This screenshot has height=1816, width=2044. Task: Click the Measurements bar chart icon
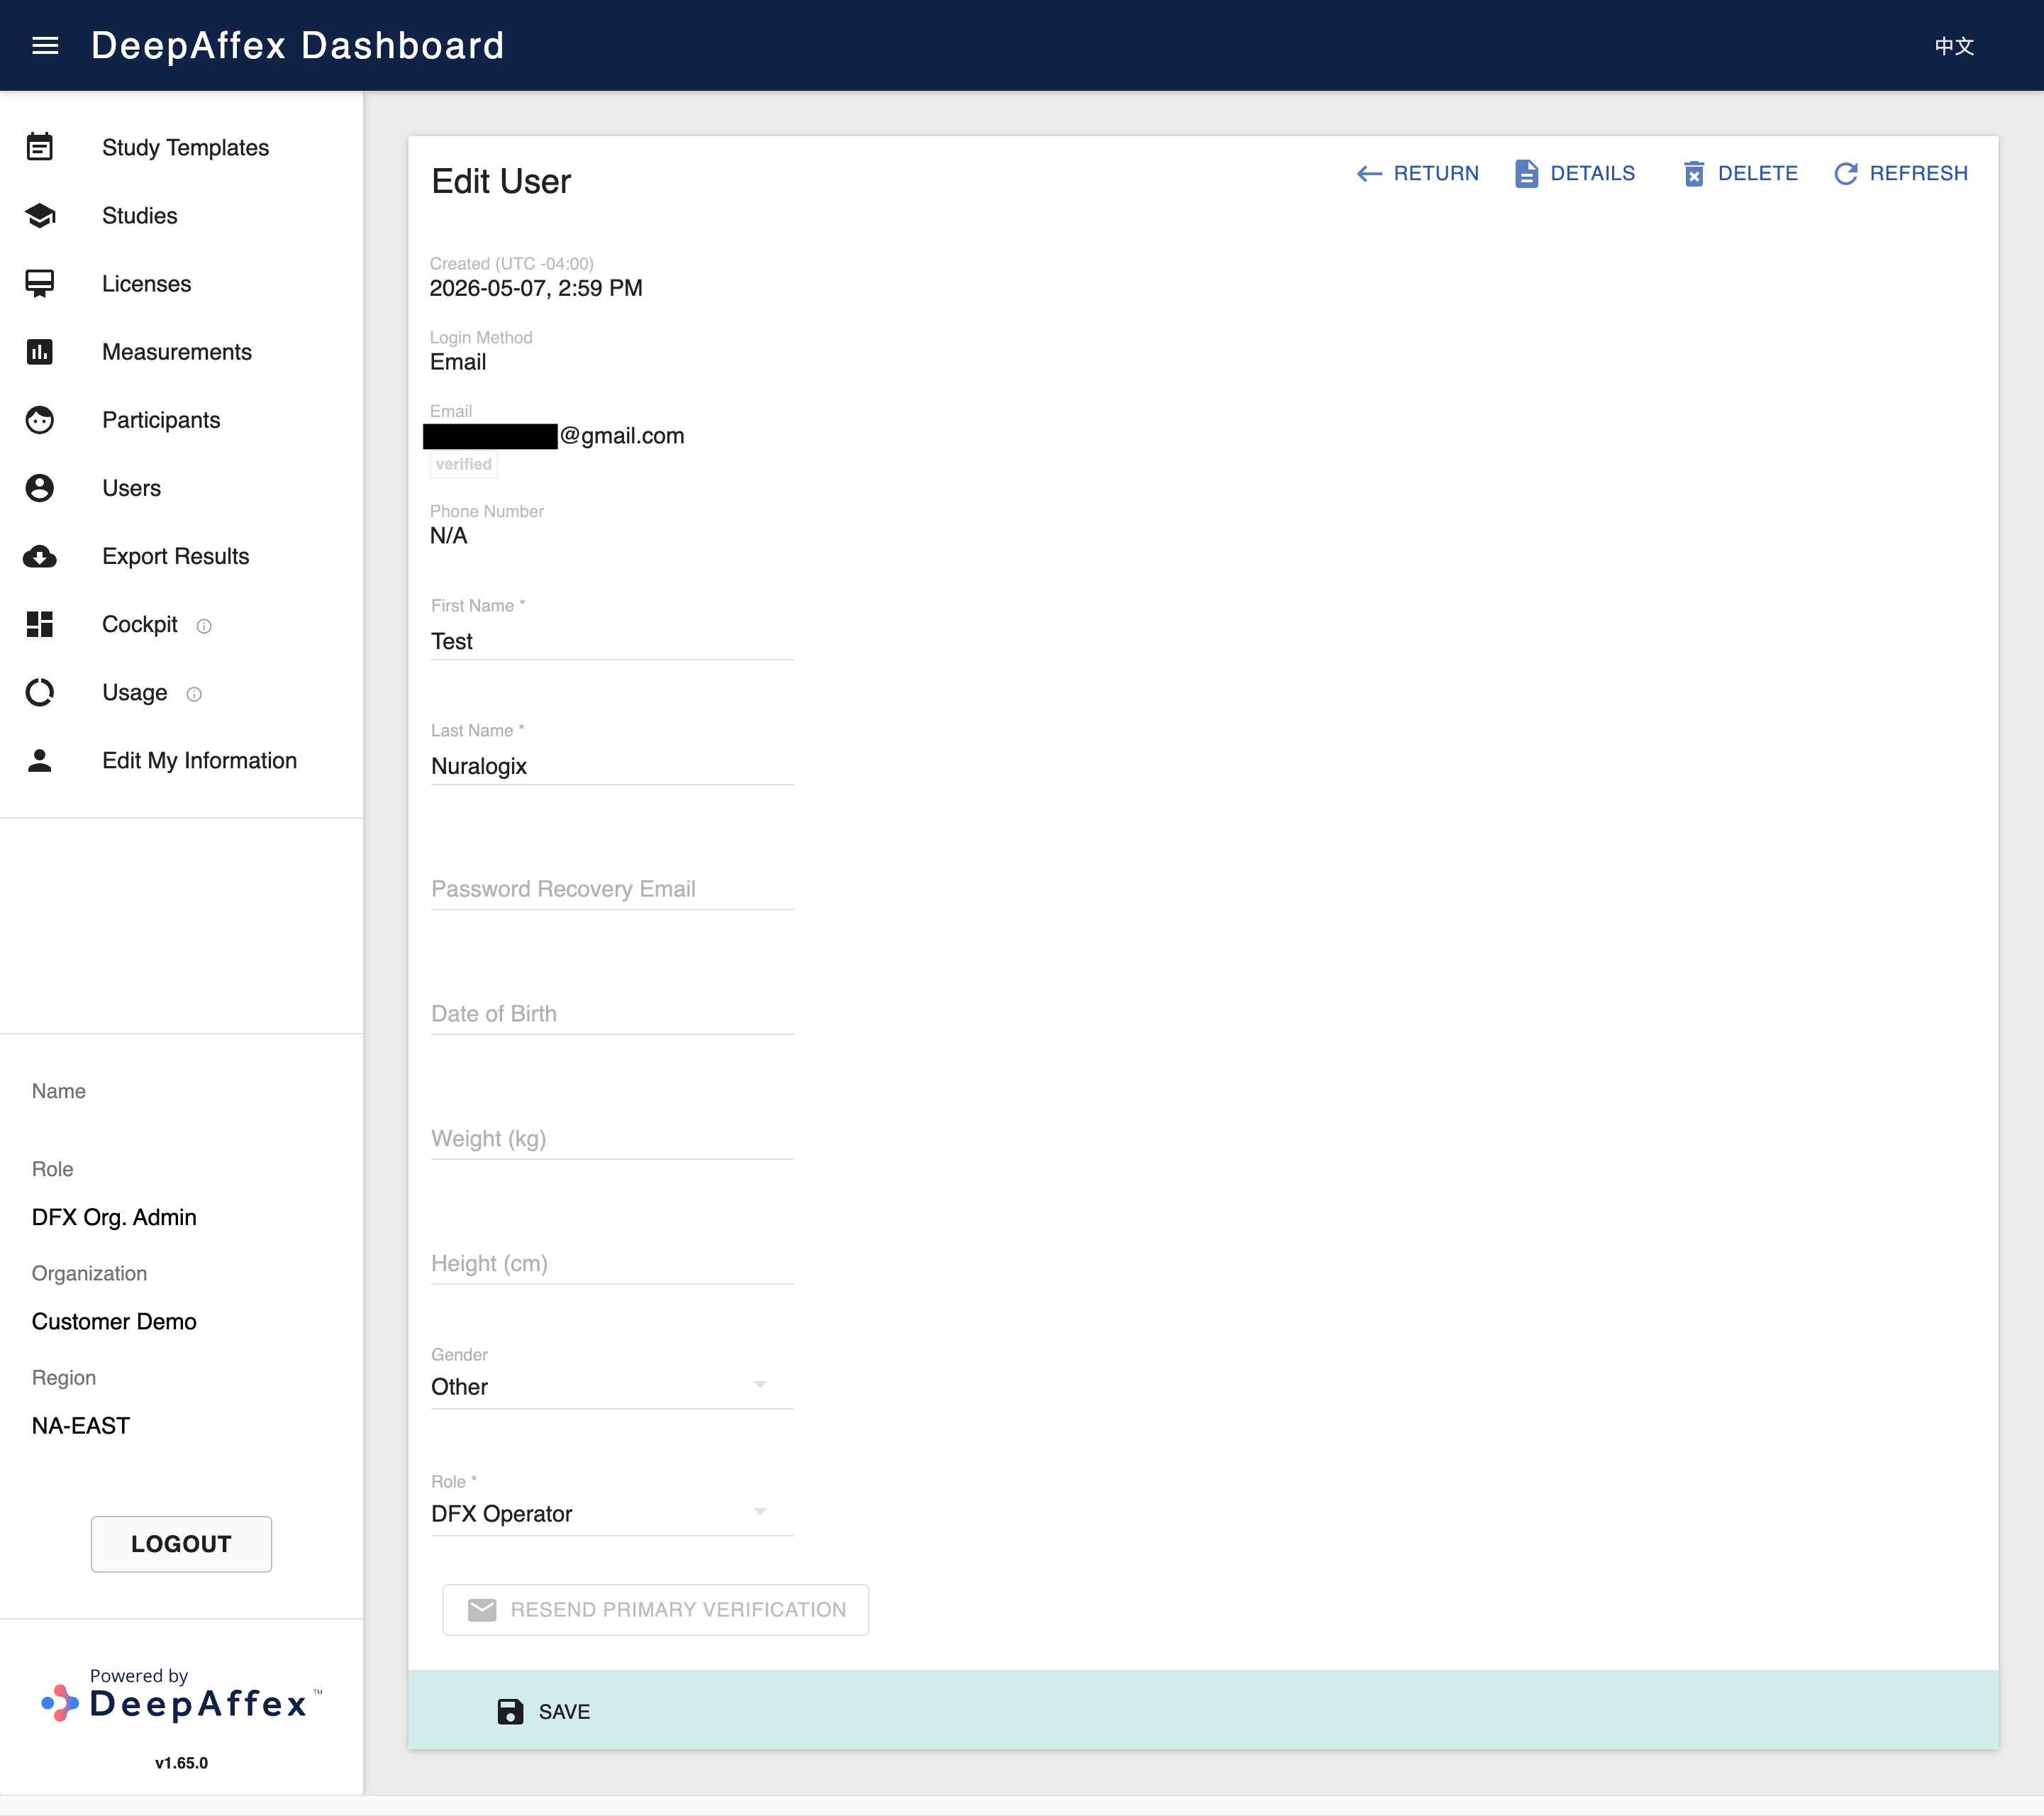point(40,352)
